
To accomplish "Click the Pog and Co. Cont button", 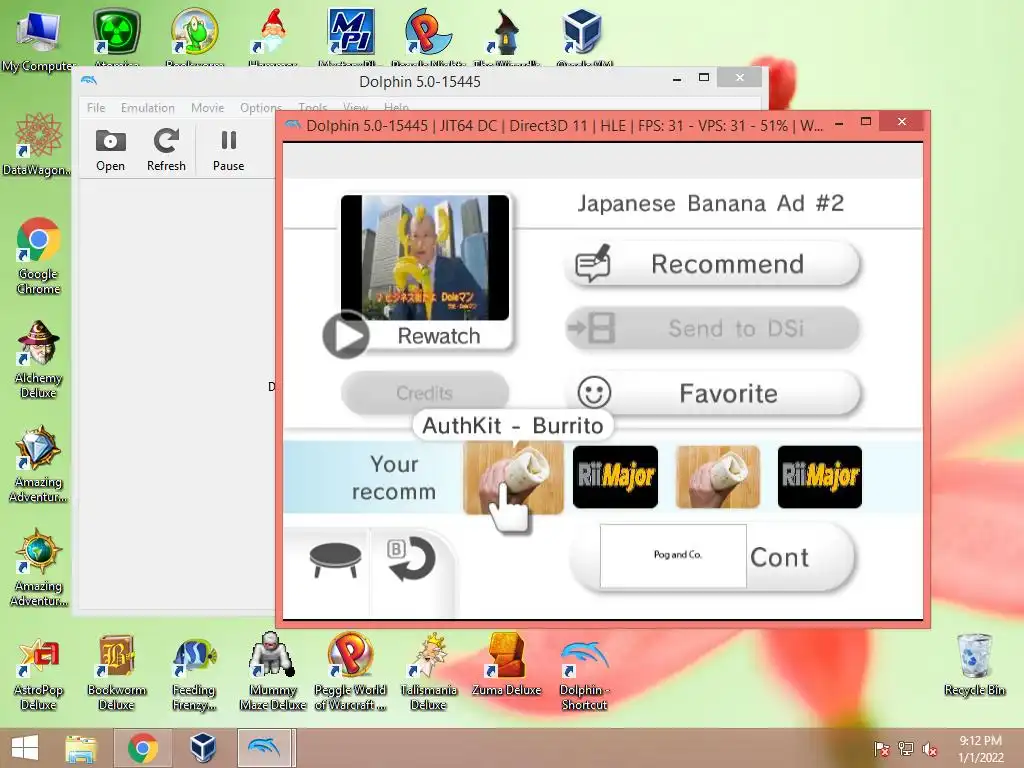I will (712, 556).
